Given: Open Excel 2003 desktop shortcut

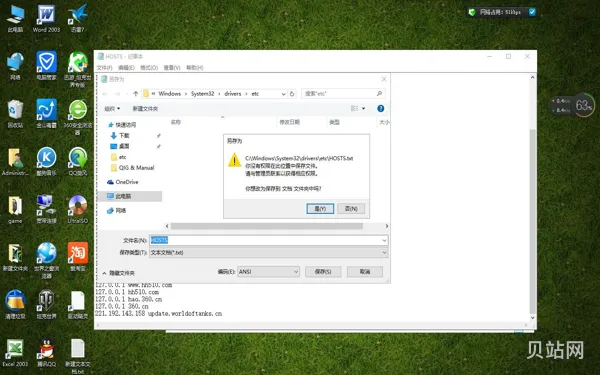Looking at the screenshot, I should (x=15, y=353).
